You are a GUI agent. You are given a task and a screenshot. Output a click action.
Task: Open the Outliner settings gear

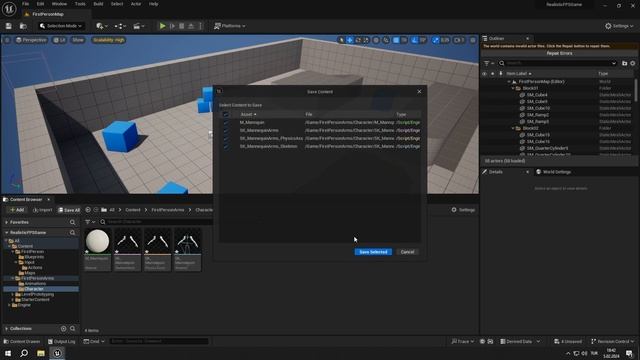point(633,63)
